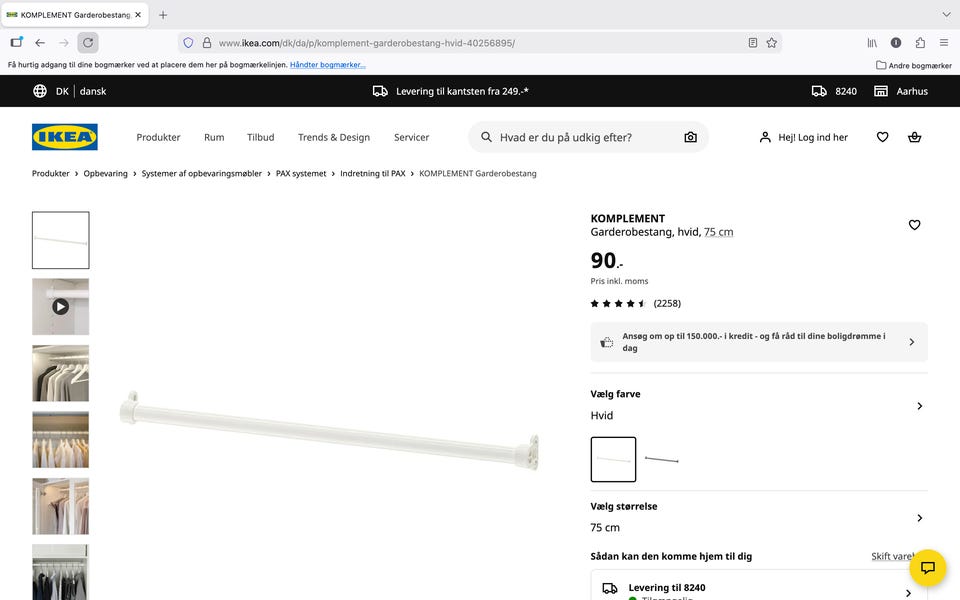Click the tracking protection shield icon

189,43
